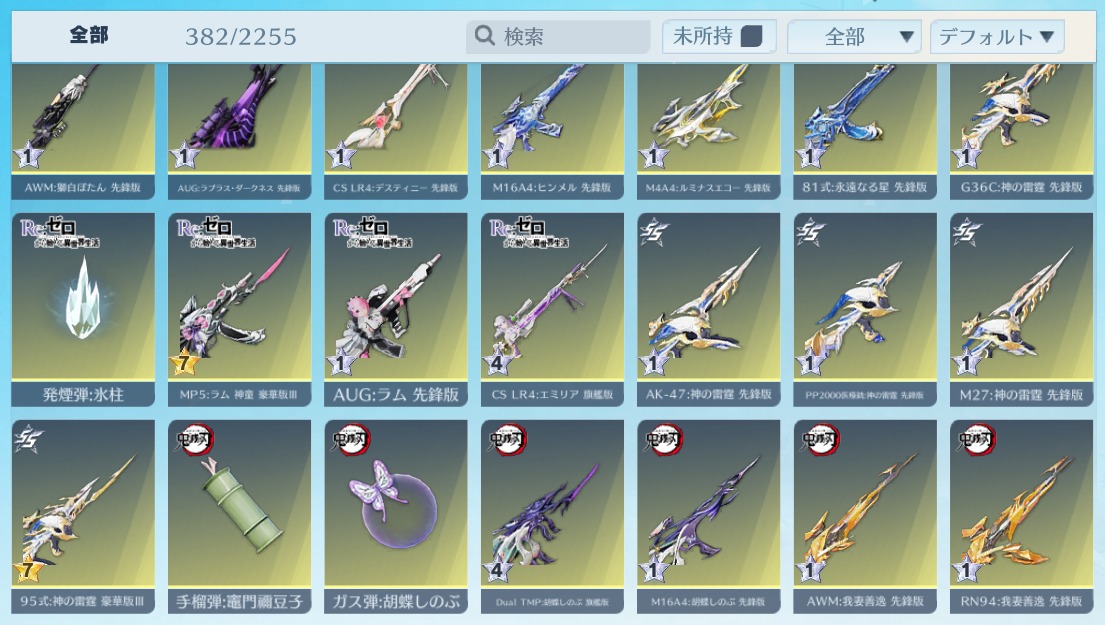Select the 81式:永遠なる星 先鋒版 thumbnail
Viewport: 1105px width, 625px height.
click(865, 131)
